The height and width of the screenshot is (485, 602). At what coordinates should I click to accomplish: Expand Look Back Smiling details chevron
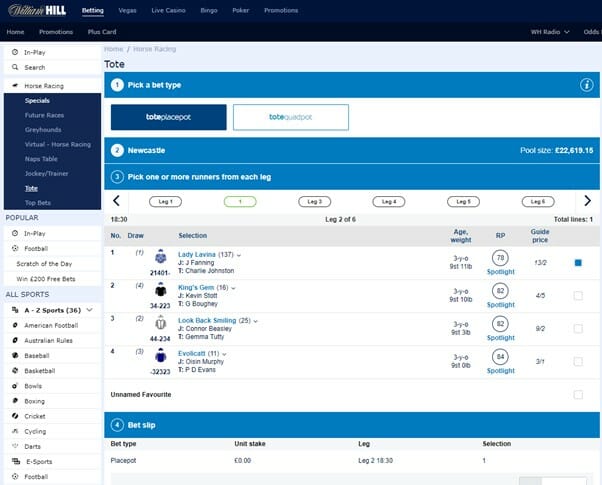[x=256, y=321]
